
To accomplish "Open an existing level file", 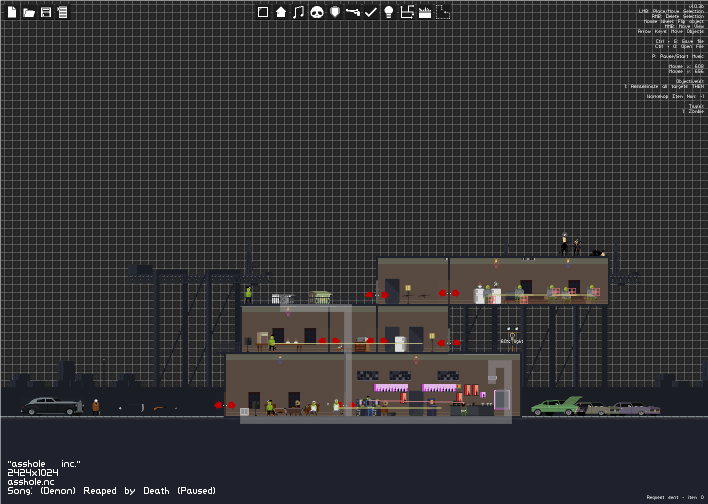I will point(29,12).
